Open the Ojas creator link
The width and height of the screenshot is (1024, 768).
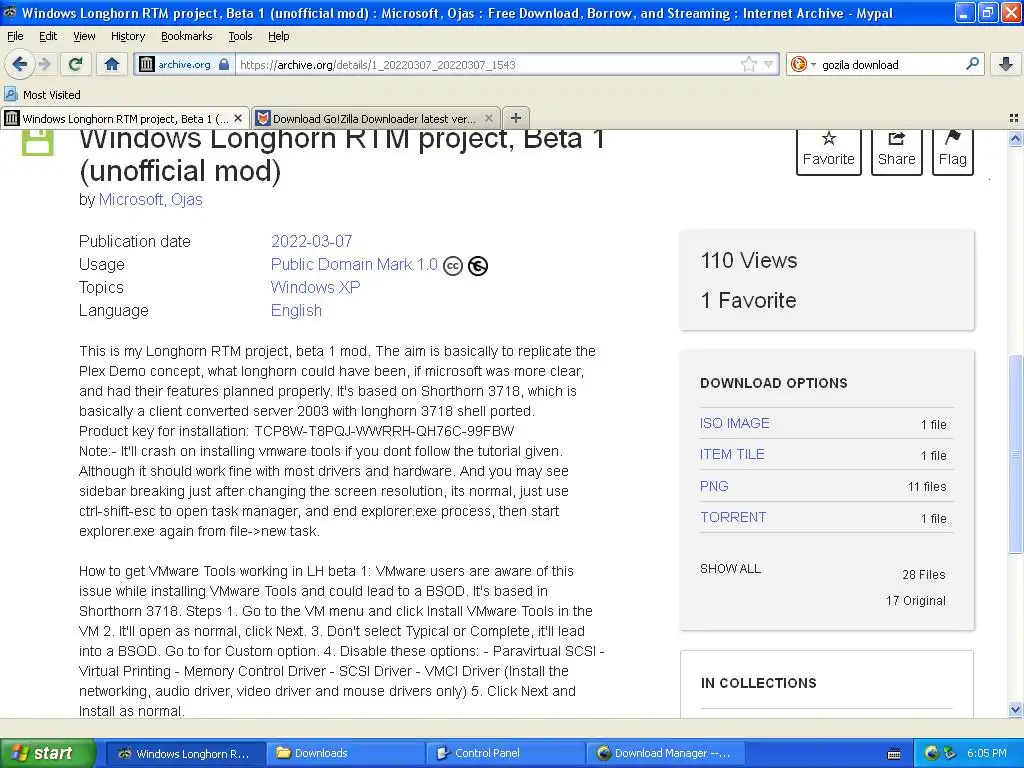187,199
